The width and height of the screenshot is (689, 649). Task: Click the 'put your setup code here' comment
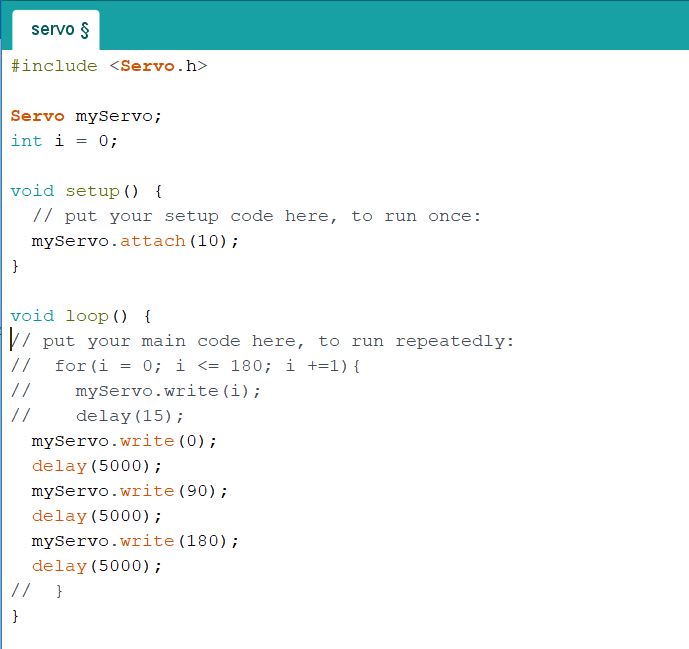point(257,216)
